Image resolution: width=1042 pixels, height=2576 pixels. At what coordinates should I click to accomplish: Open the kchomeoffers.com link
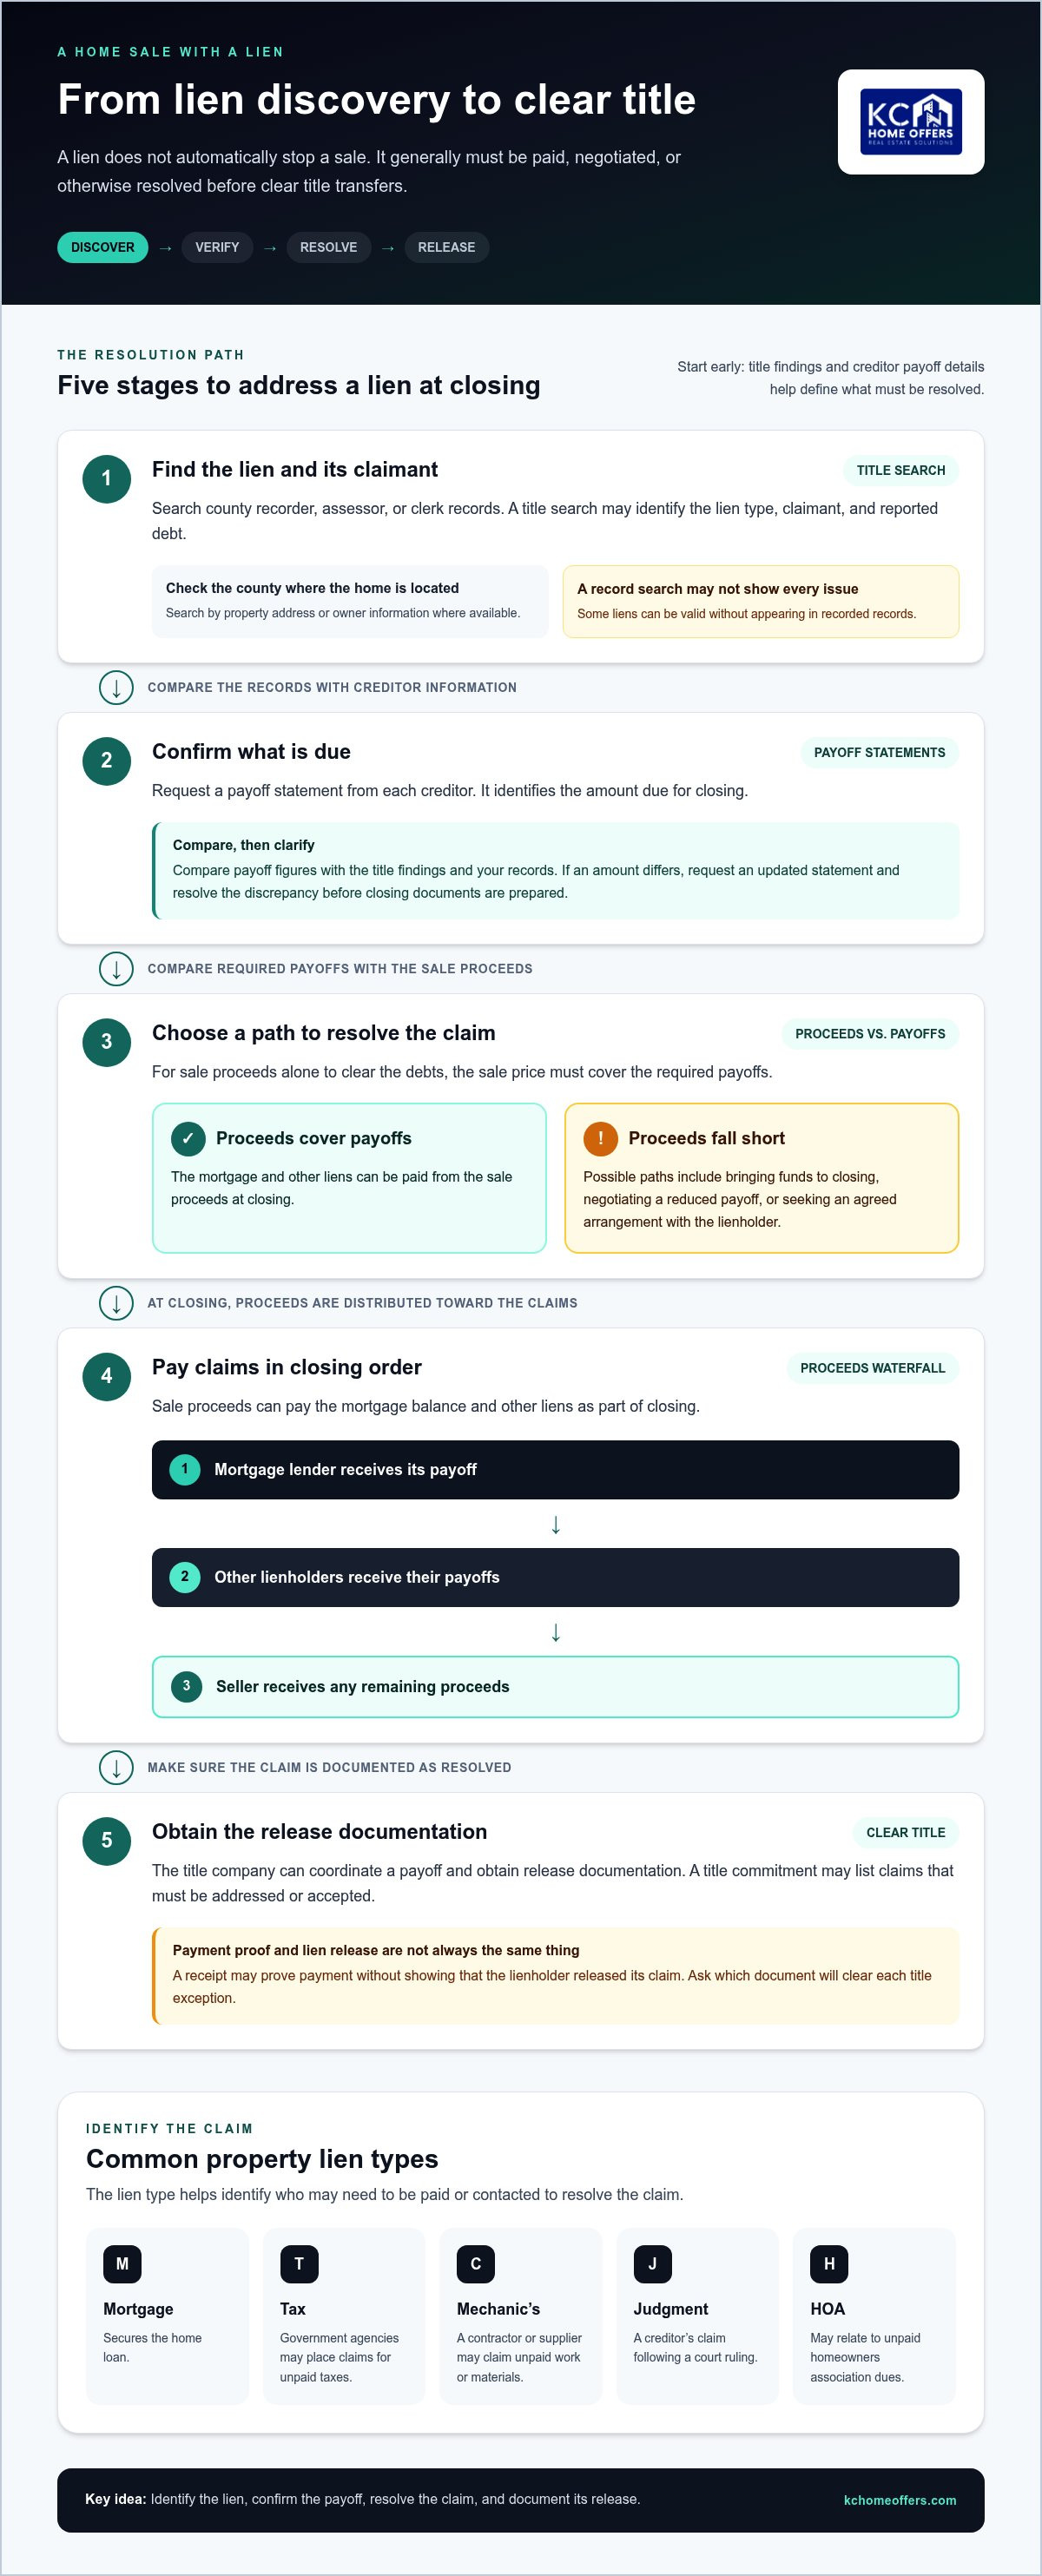[899, 2500]
